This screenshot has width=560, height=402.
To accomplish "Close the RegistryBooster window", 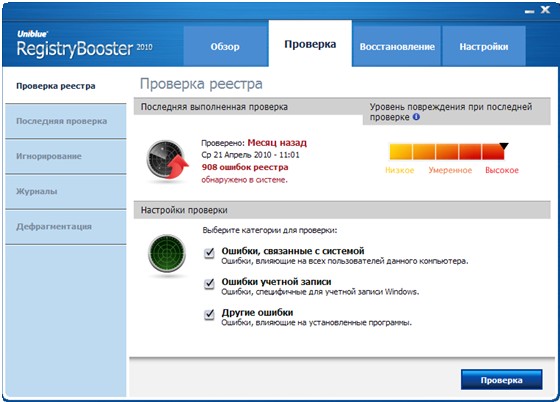I will (x=545, y=10).
